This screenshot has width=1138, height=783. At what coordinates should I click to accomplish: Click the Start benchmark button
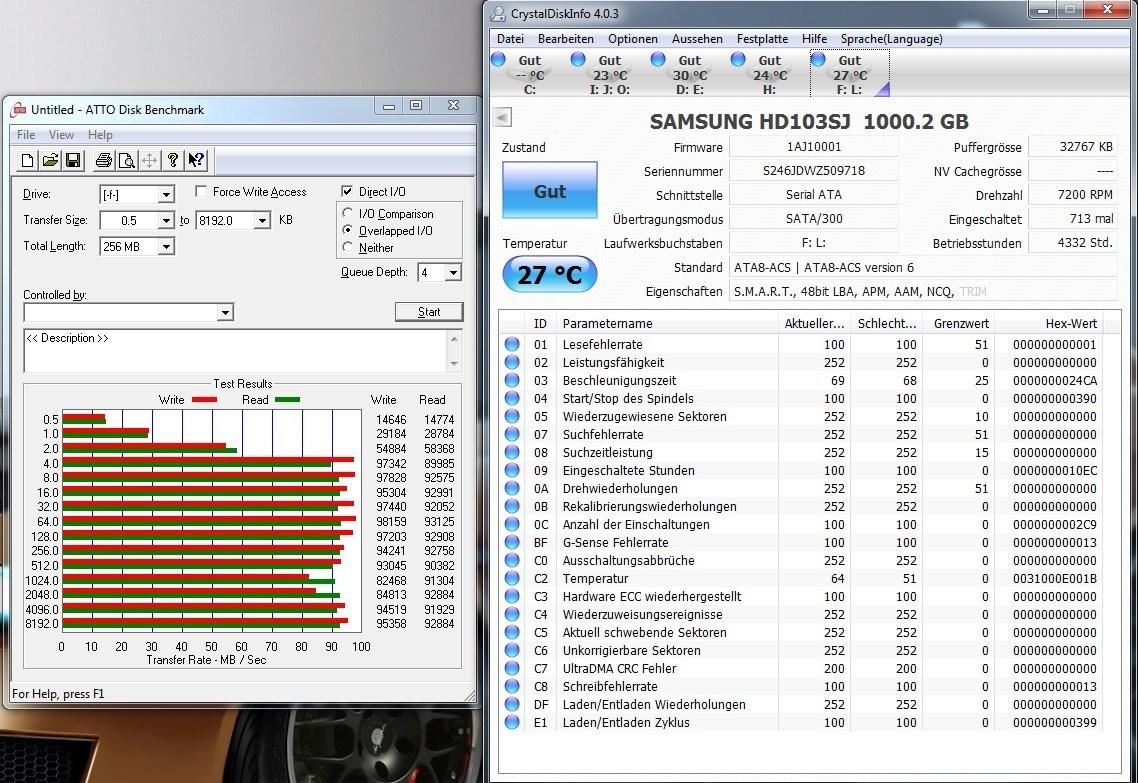pyautogui.click(x=429, y=312)
